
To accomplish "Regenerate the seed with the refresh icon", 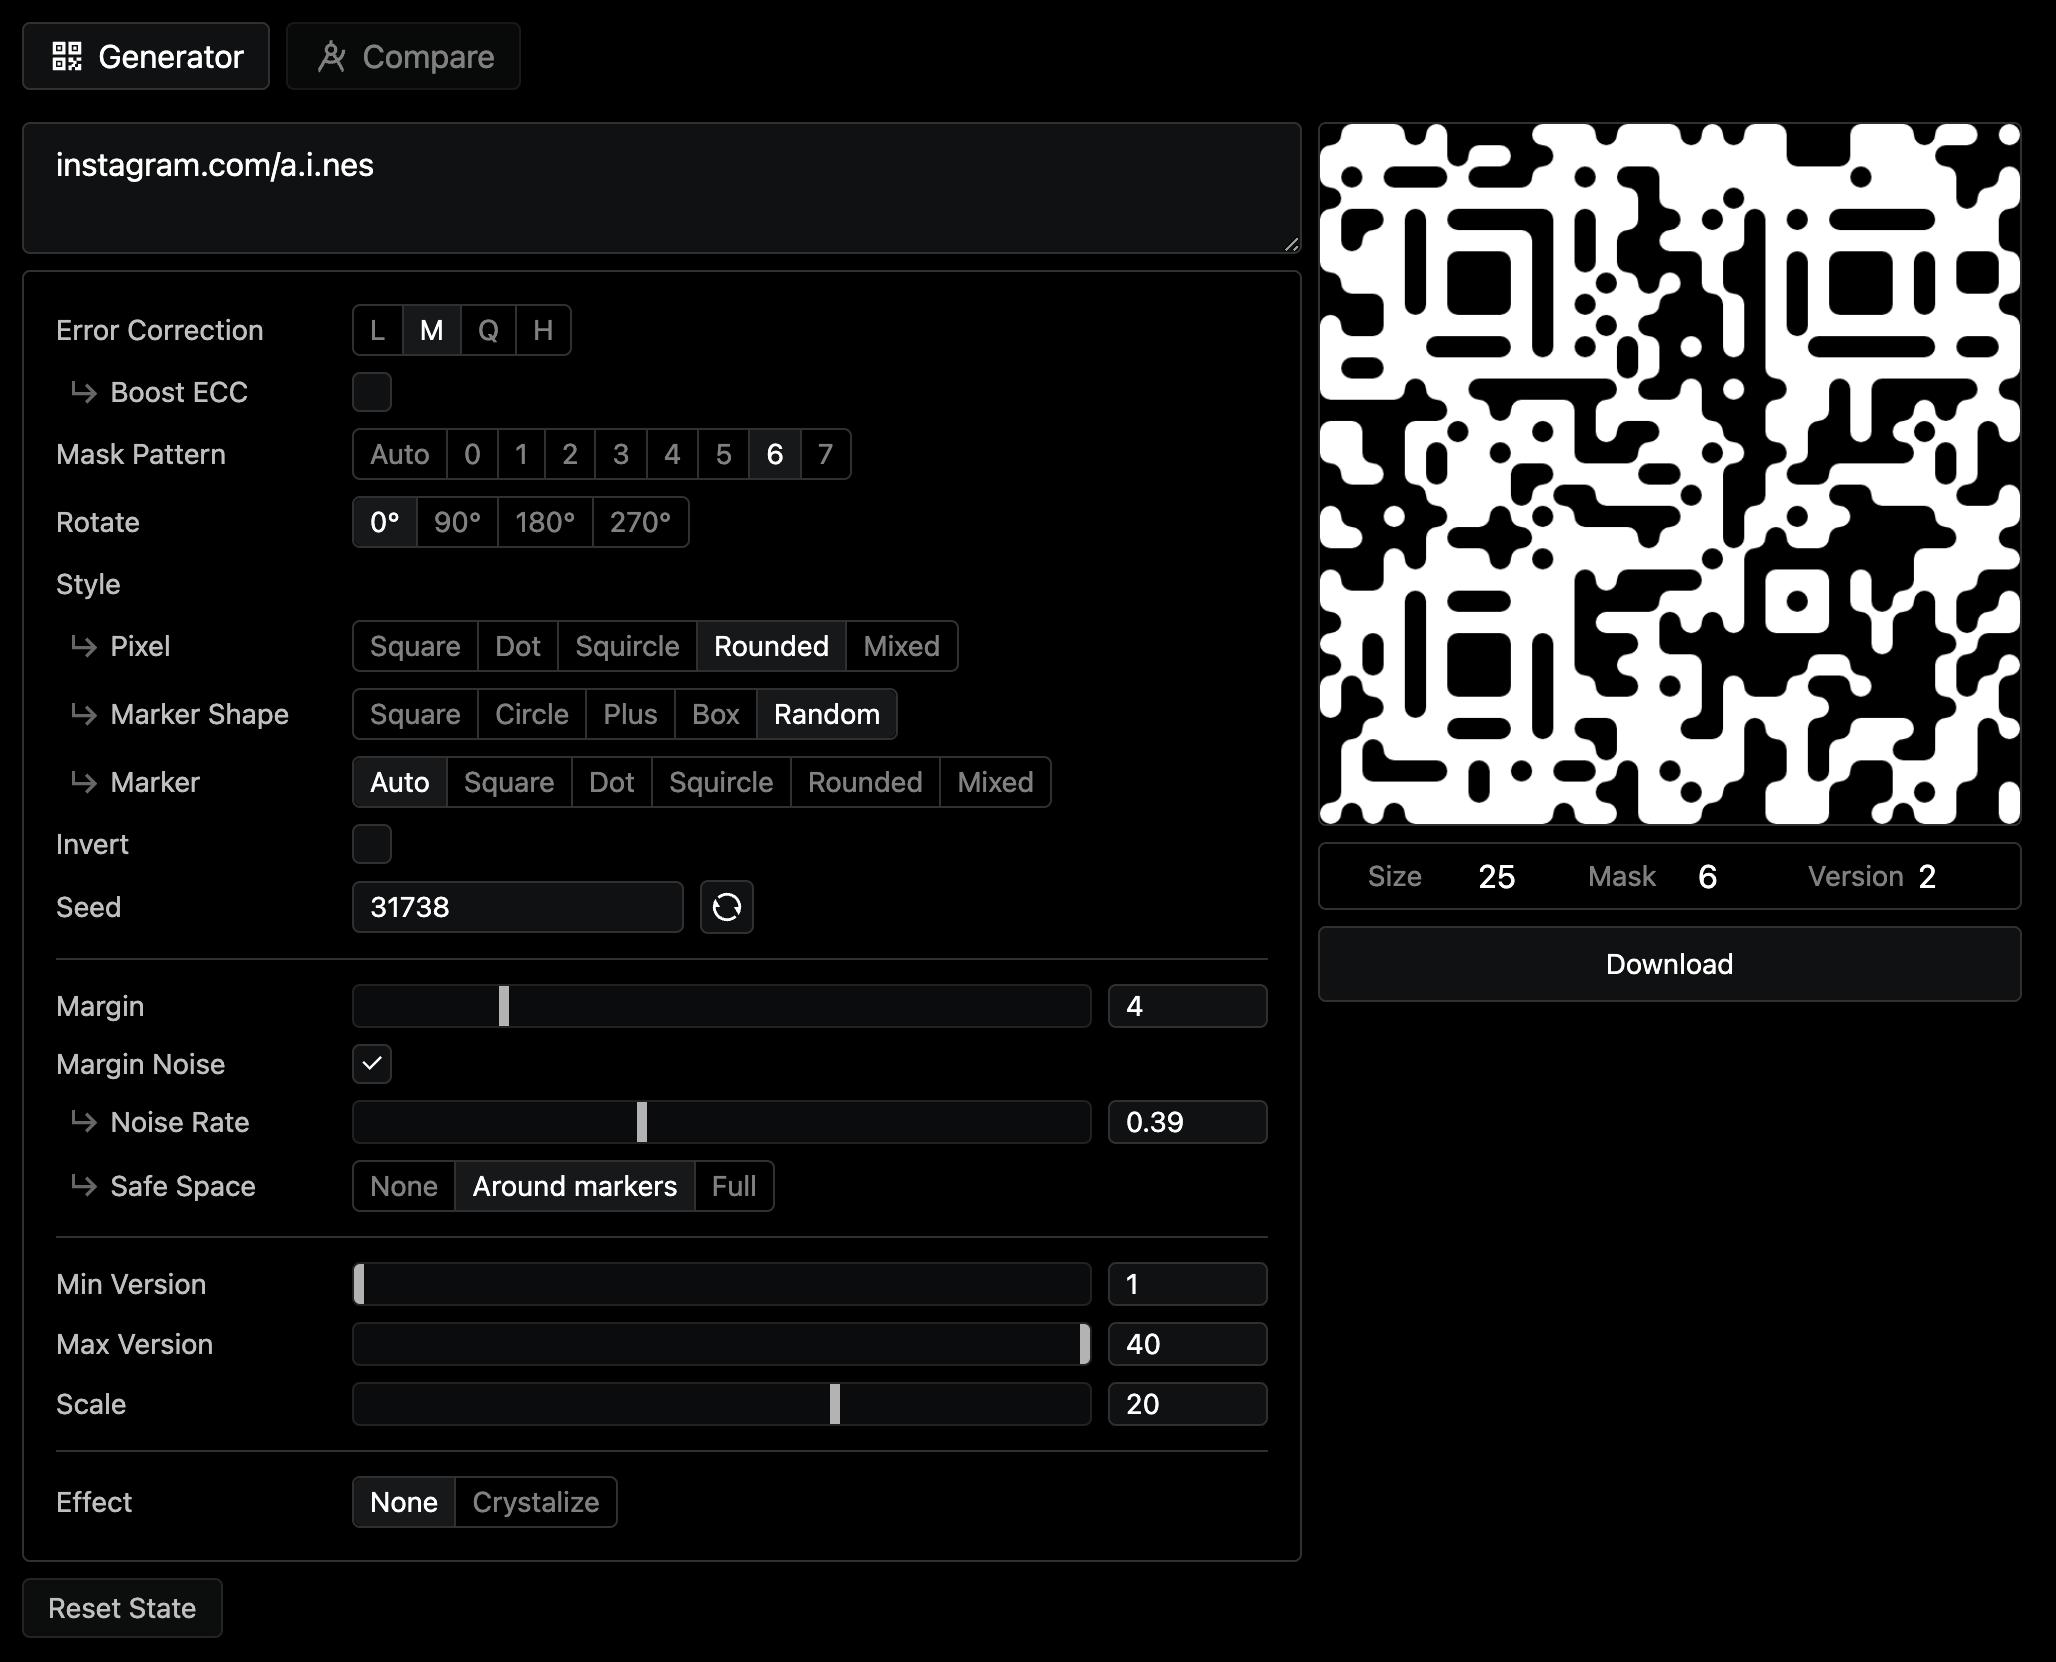I will pos(727,907).
